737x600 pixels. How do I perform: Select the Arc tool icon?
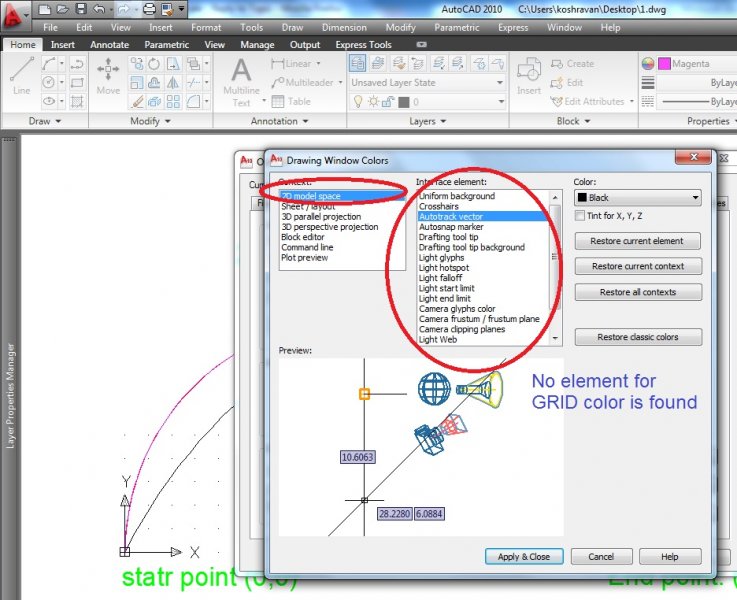48,63
